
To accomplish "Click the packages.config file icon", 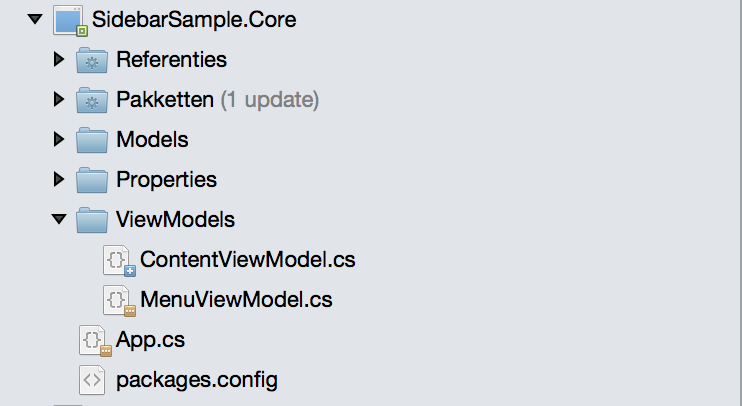I will point(92,380).
